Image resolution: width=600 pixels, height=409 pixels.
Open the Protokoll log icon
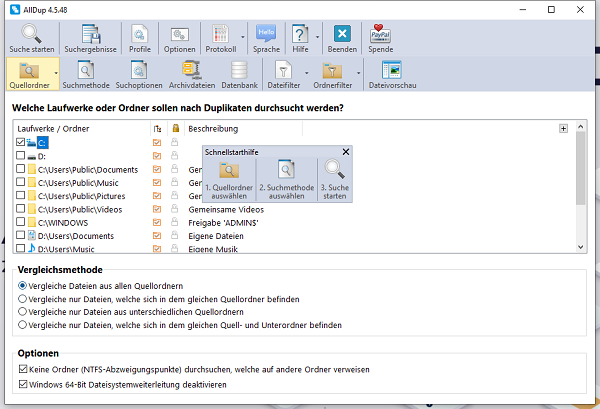click(220, 34)
